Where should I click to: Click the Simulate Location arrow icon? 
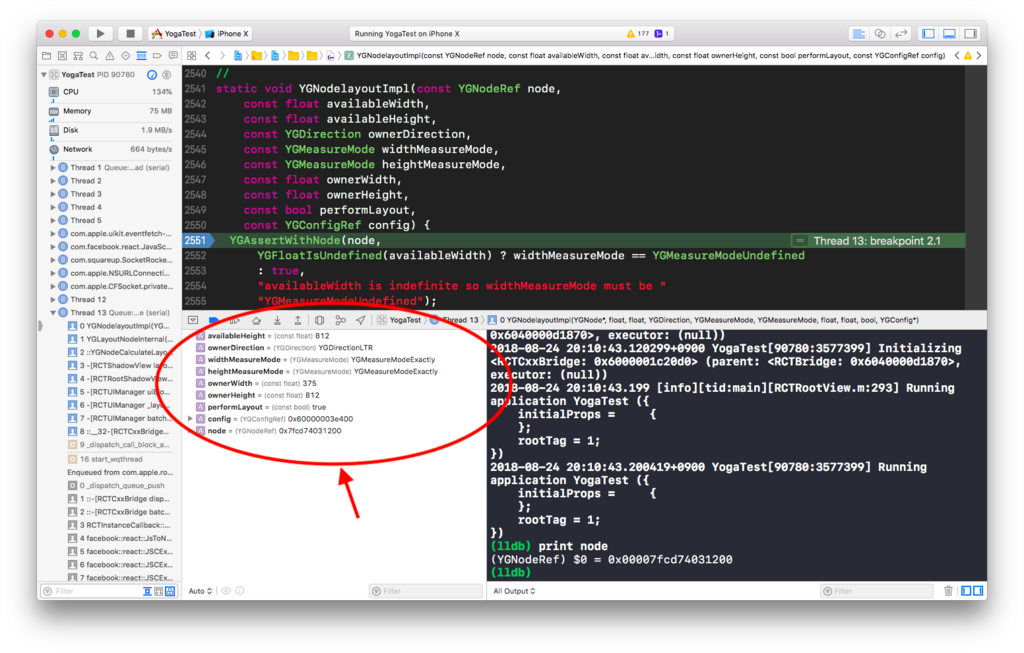tap(361, 320)
